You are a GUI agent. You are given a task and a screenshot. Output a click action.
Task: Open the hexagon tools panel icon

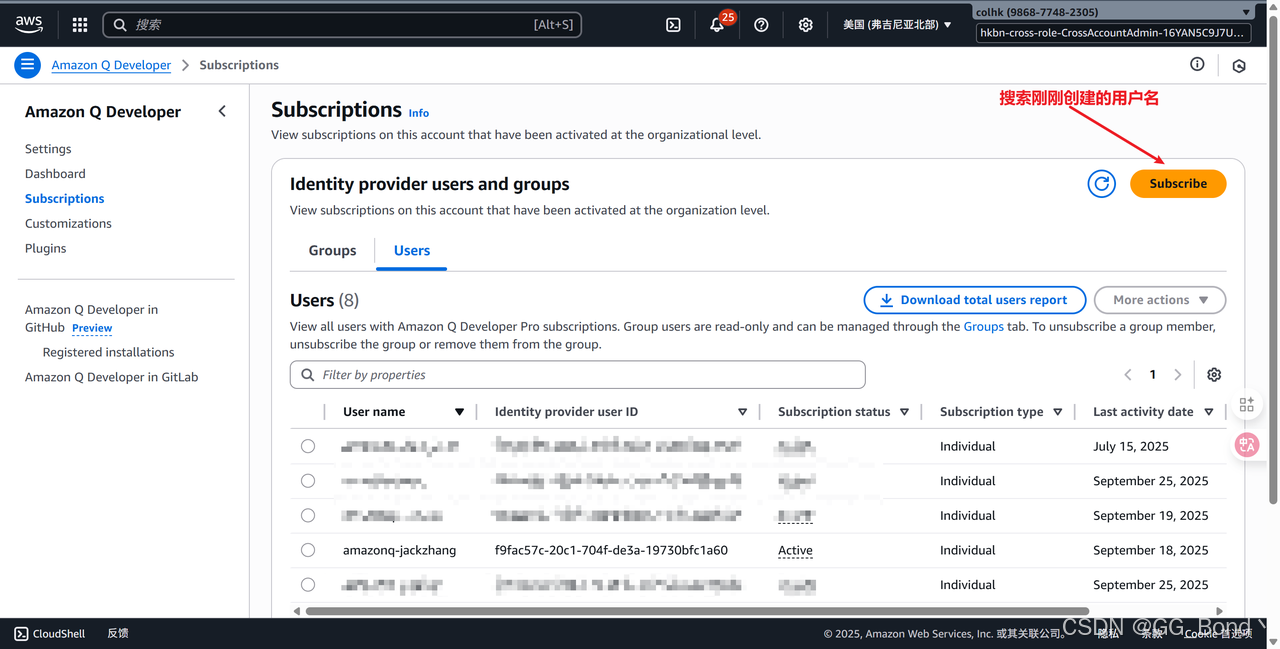point(1239,65)
